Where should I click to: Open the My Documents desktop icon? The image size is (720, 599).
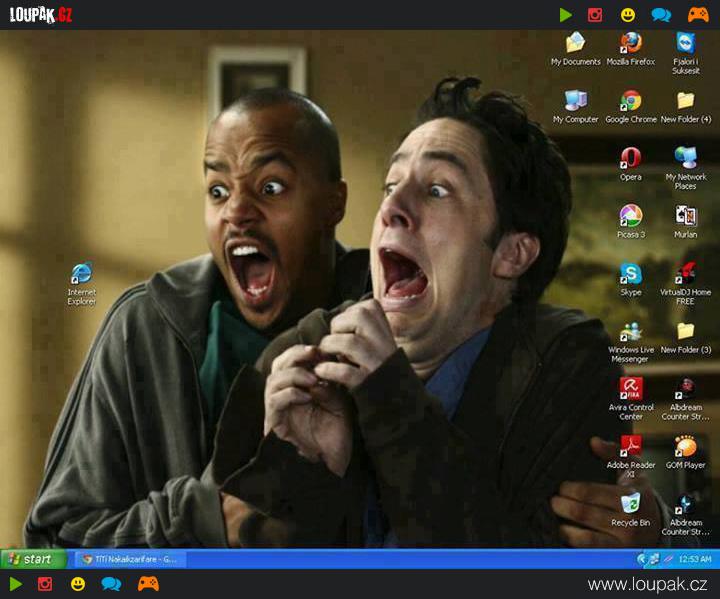575,49
